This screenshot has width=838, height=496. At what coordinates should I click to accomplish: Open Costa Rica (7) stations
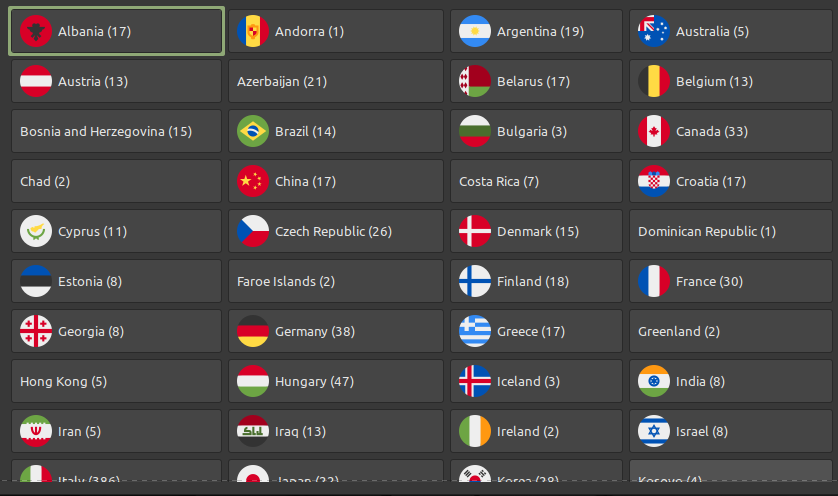[536, 181]
